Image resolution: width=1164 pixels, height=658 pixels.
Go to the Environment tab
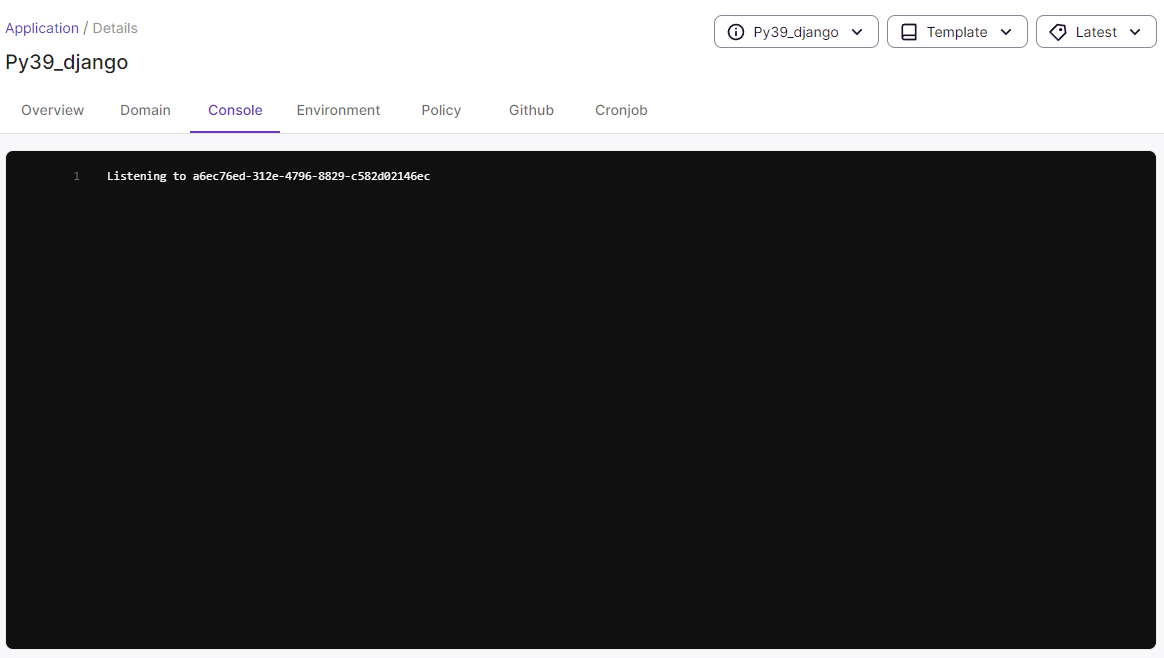tap(338, 110)
